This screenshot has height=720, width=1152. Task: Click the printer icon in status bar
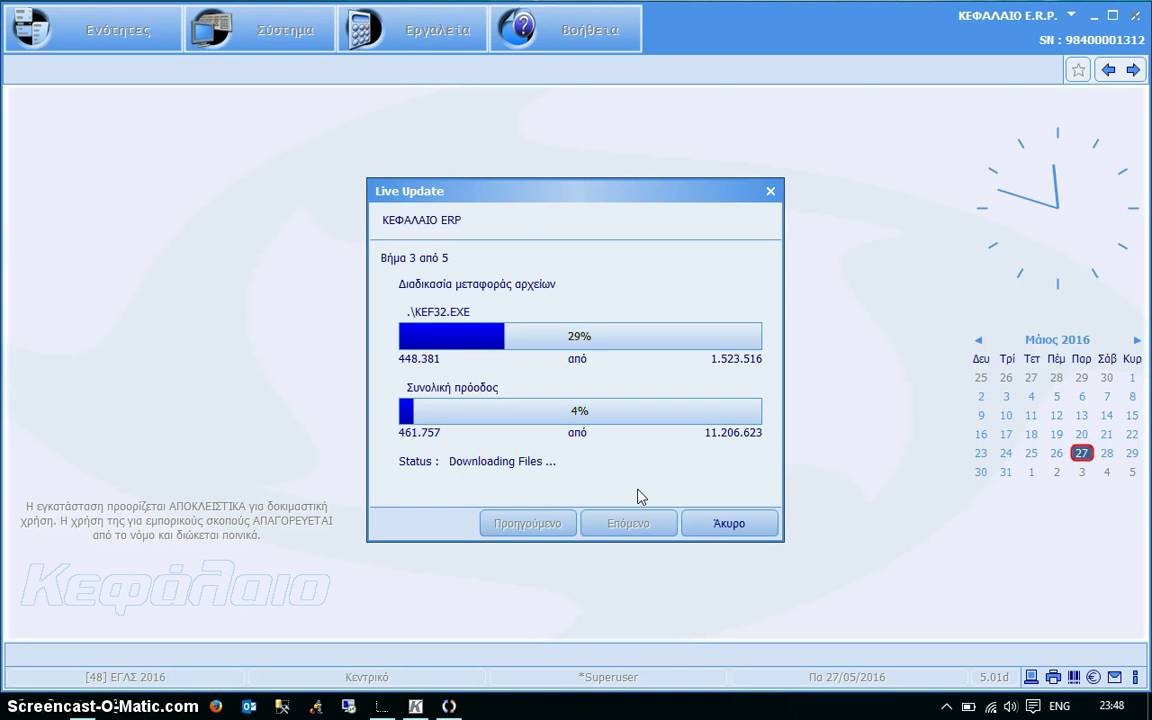click(1054, 677)
